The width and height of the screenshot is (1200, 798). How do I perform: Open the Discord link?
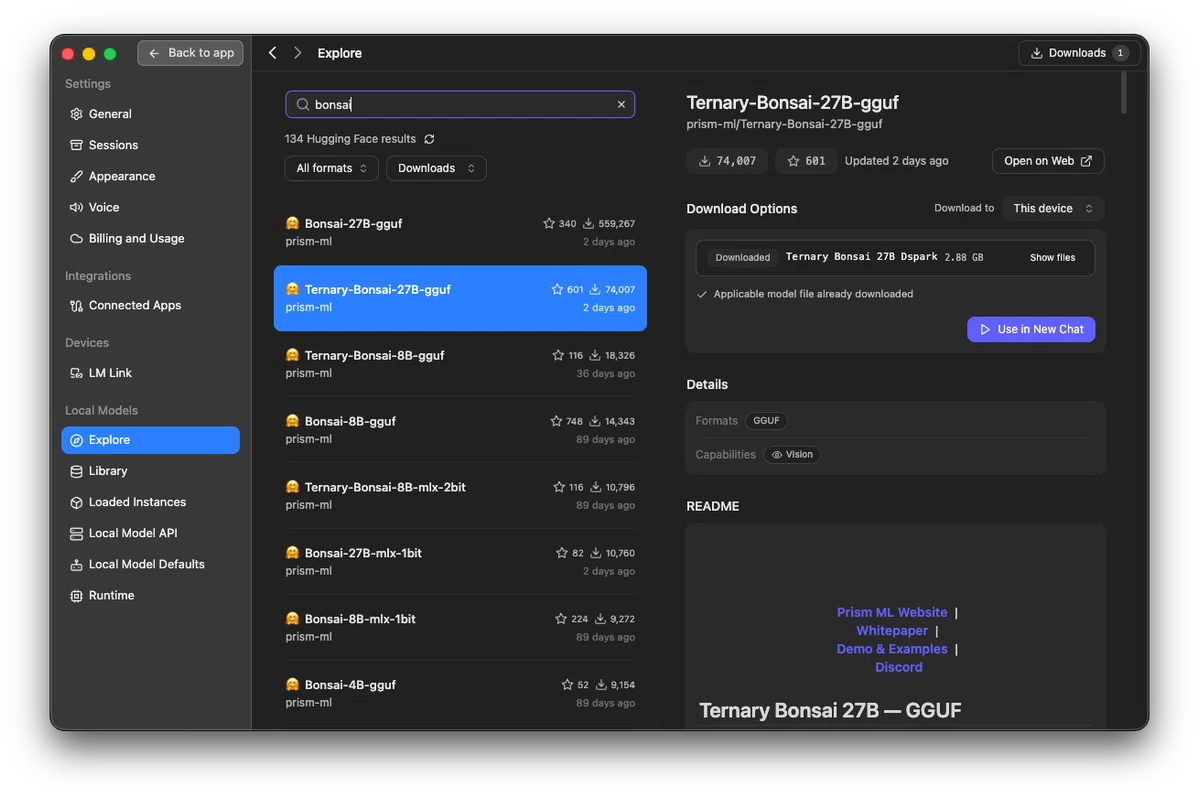pos(899,667)
